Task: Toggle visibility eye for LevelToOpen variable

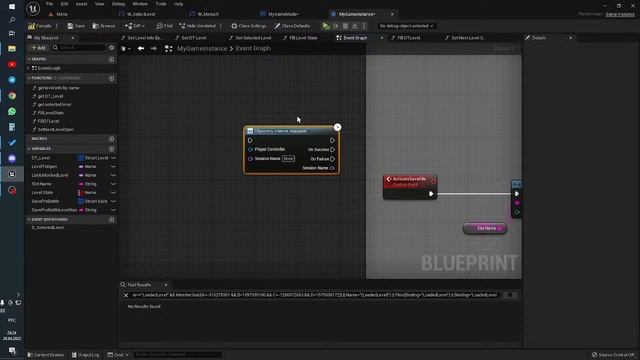Action: 113,167
